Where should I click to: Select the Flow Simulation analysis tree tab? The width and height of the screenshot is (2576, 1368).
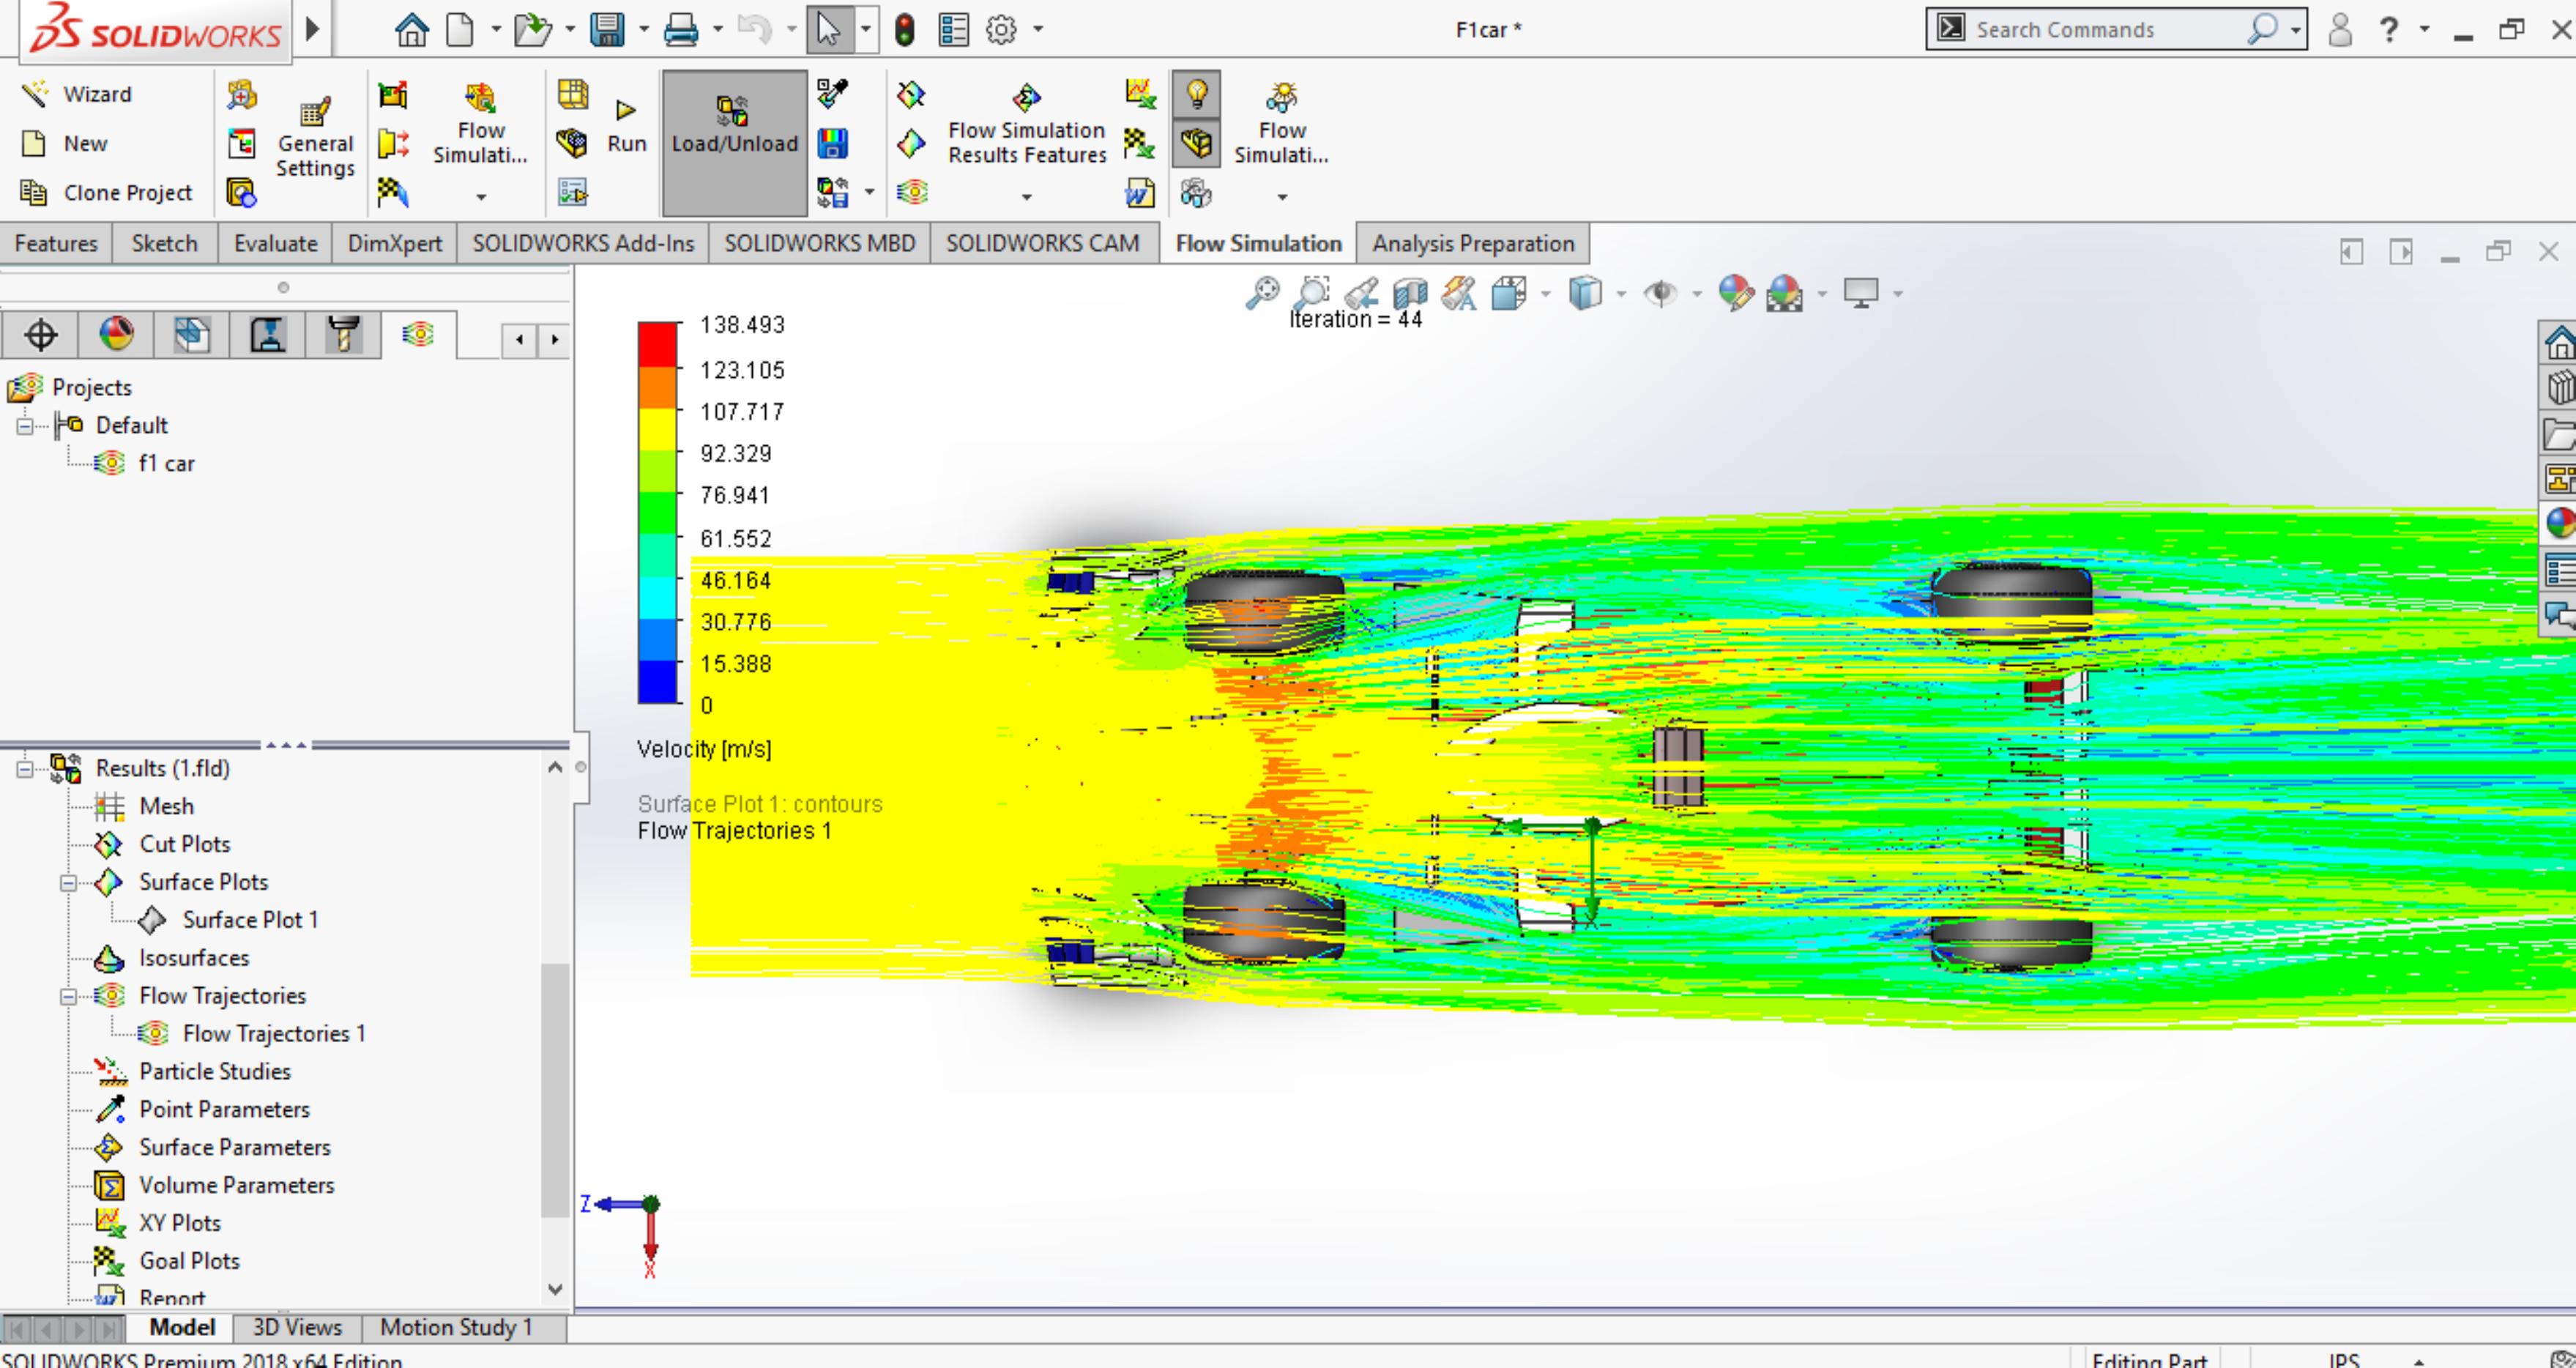pyautogui.click(x=418, y=334)
